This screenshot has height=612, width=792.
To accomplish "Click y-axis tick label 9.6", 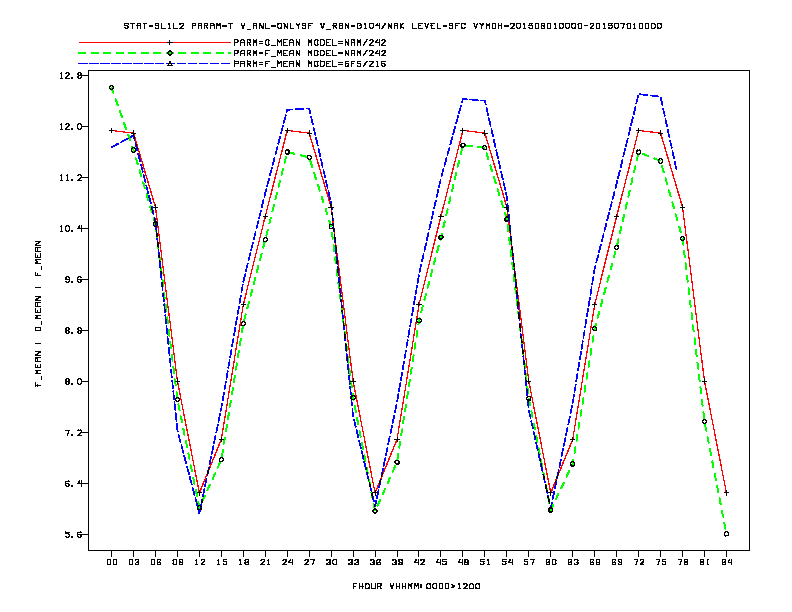I will point(72,279).
